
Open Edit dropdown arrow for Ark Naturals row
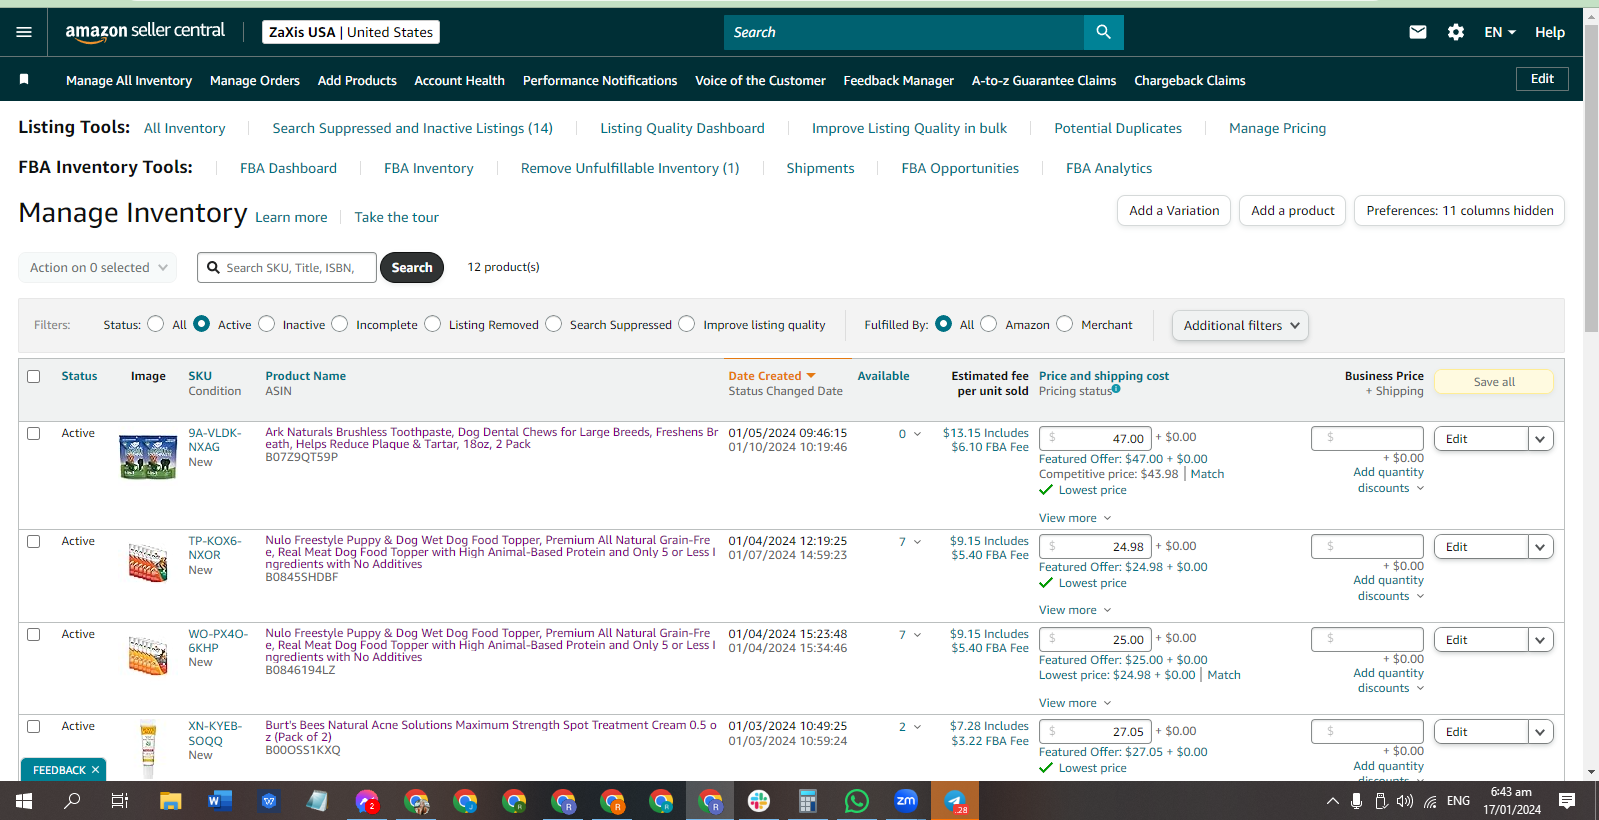(x=1541, y=438)
